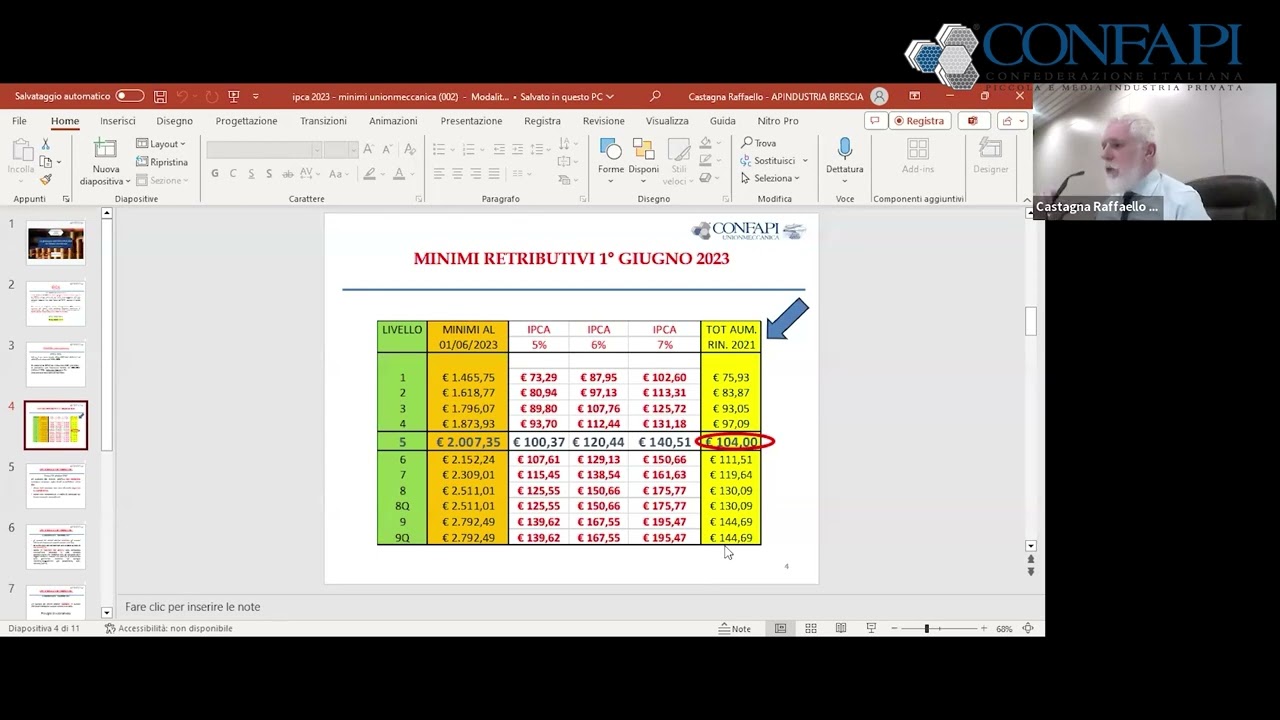The image size is (1280, 720).
Task: Click font color A swatch
Action: tap(399, 174)
